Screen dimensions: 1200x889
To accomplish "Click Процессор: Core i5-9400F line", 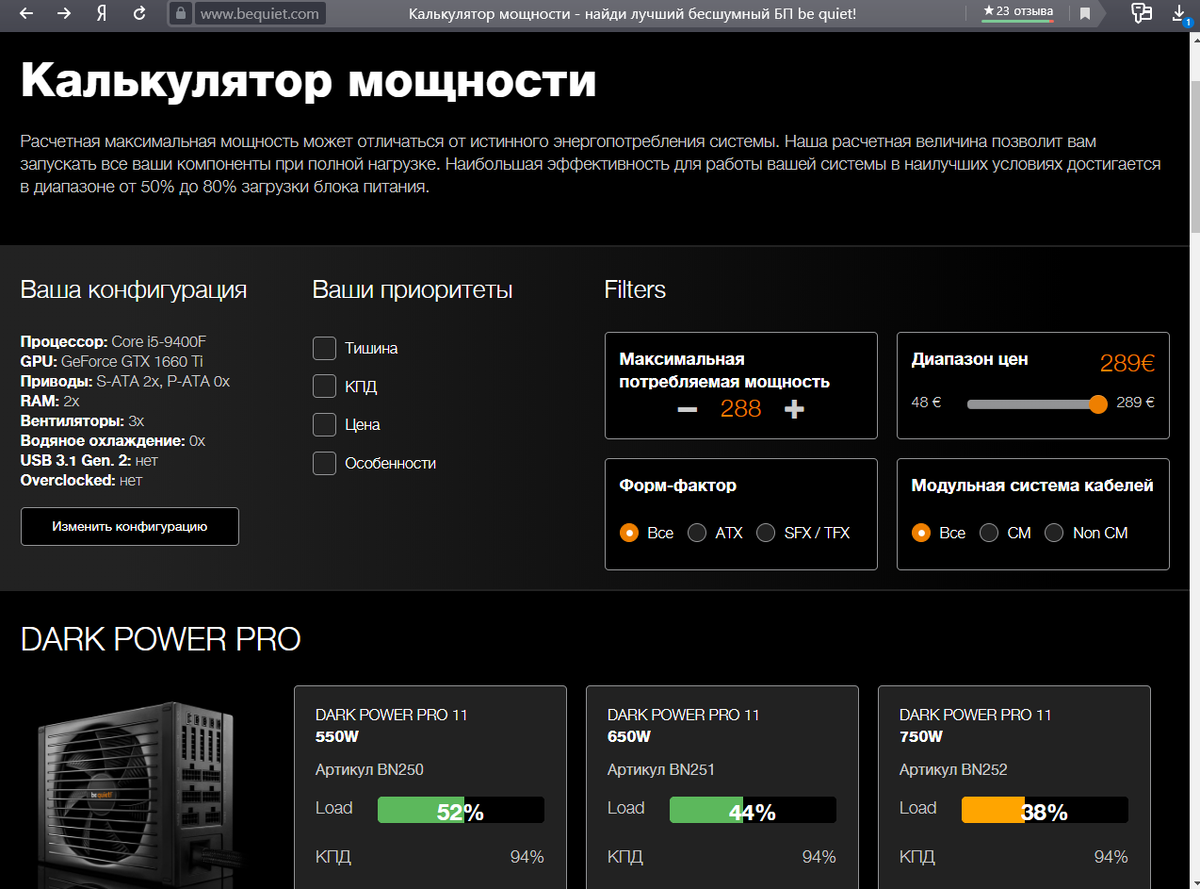I will tap(114, 342).
